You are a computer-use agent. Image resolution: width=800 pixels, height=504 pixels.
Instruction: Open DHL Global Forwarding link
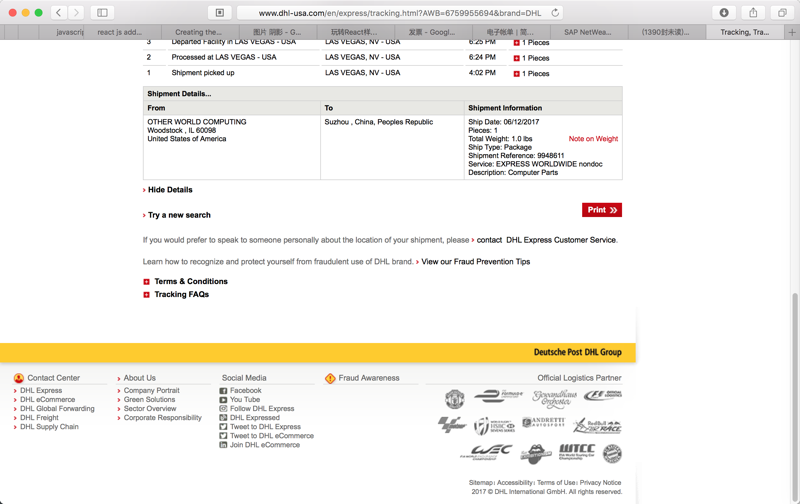[57, 409]
